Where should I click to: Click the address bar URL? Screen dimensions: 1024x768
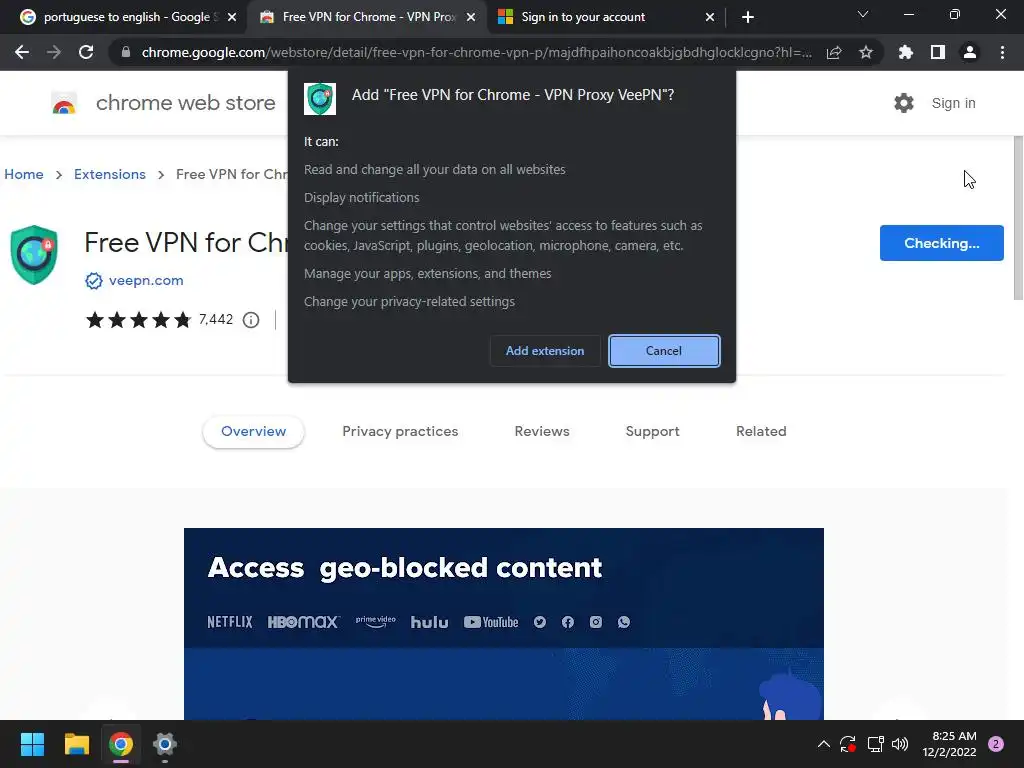tap(477, 52)
